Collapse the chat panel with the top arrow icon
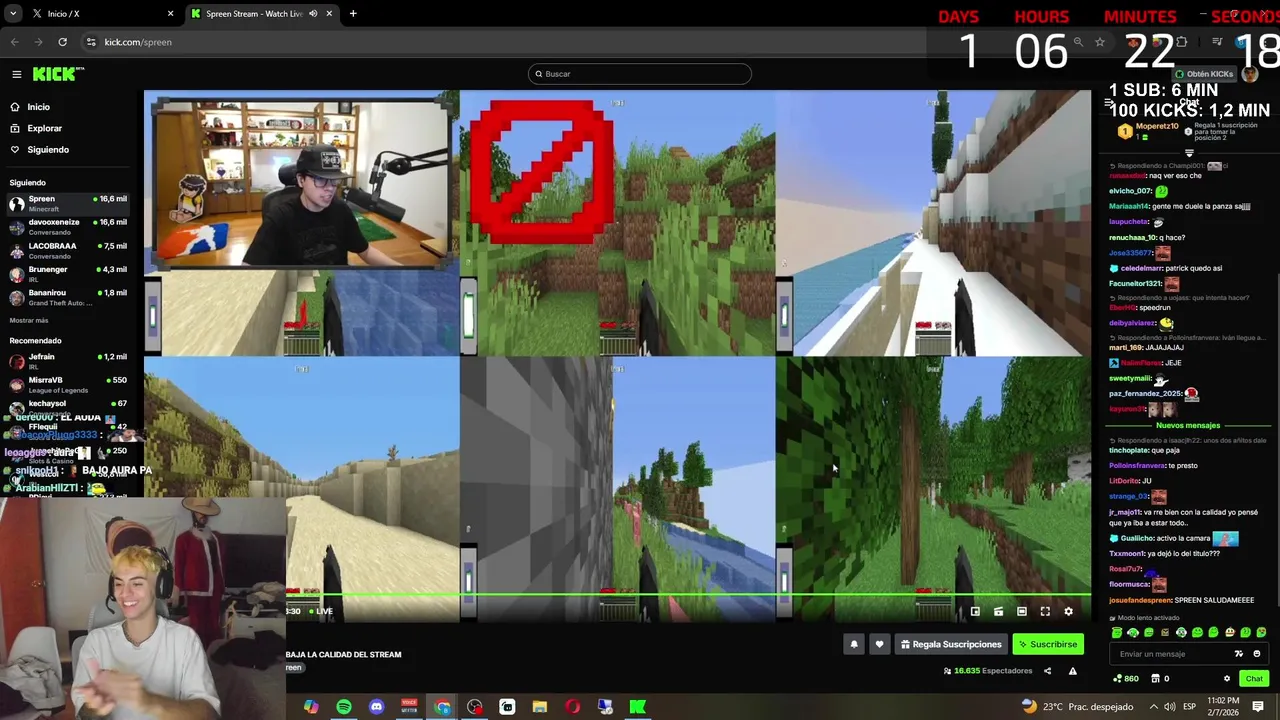 [1109, 103]
